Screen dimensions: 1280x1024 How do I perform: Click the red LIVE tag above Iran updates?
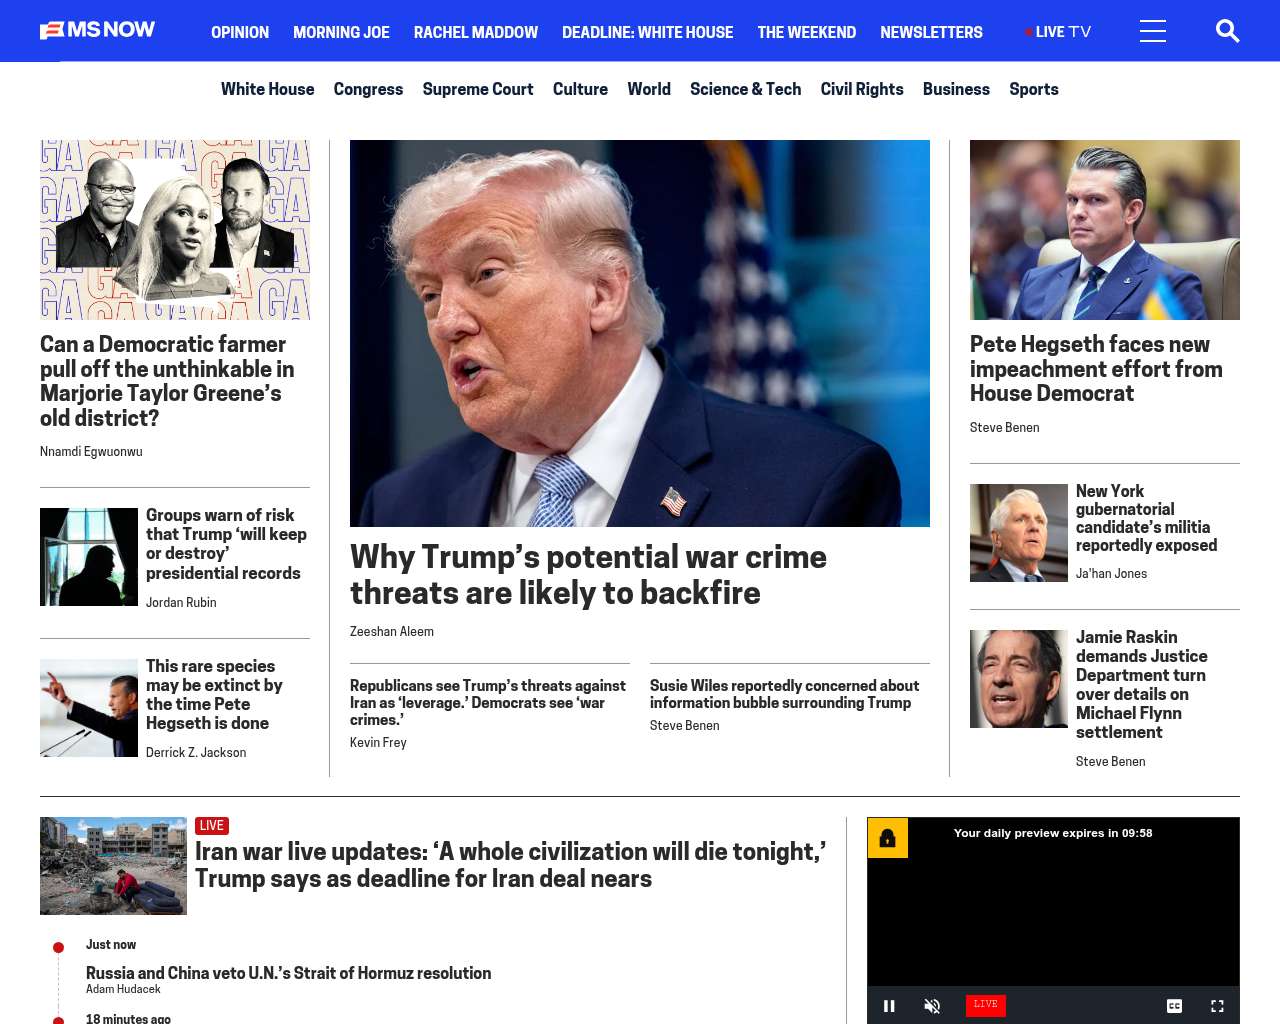coord(212,826)
